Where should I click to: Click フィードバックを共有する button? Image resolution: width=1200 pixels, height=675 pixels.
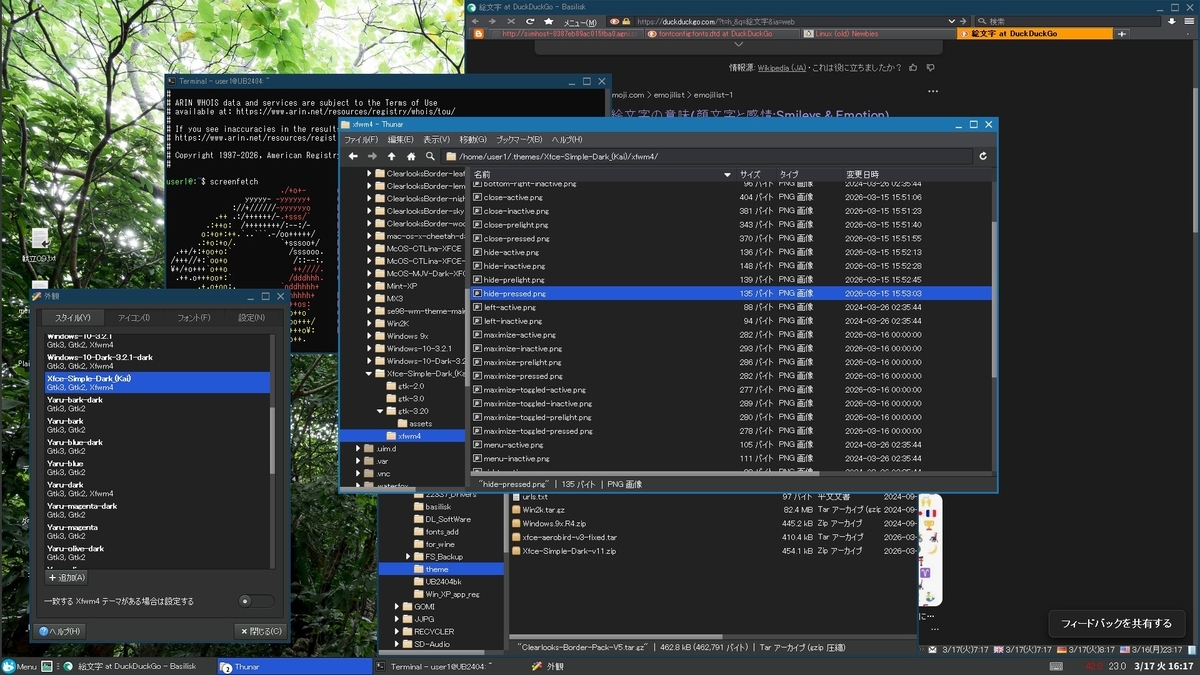point(1116,623)
